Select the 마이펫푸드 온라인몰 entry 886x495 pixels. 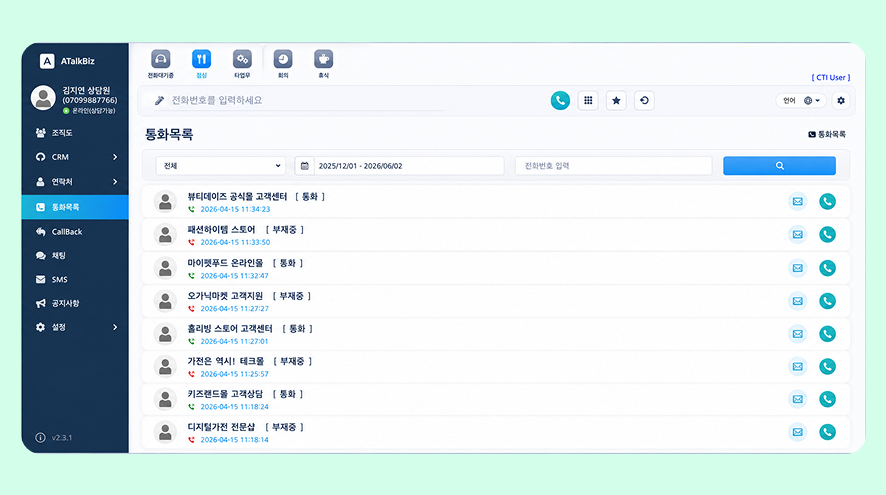coord(496,268)
